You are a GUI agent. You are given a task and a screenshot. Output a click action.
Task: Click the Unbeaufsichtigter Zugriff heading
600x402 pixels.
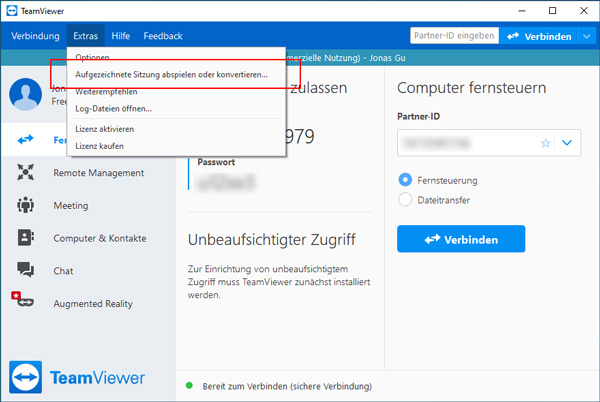271,240
